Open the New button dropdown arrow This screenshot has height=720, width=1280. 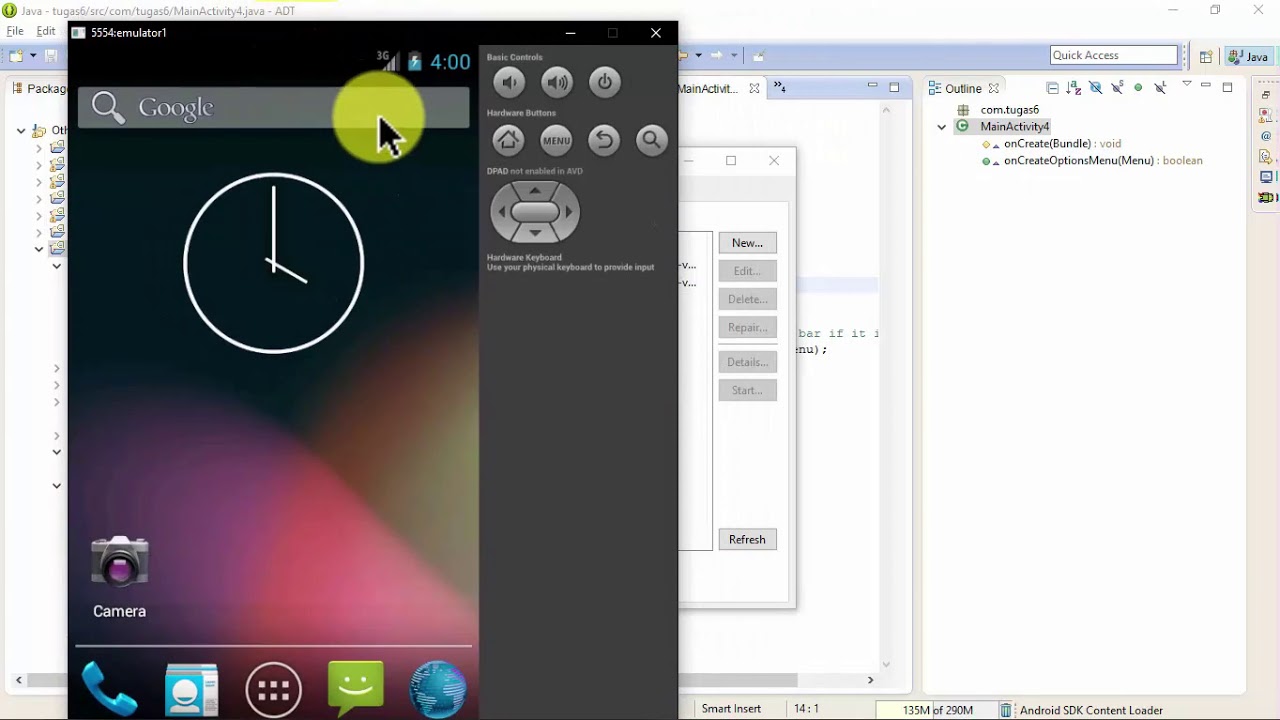click(x=32, y=56)
